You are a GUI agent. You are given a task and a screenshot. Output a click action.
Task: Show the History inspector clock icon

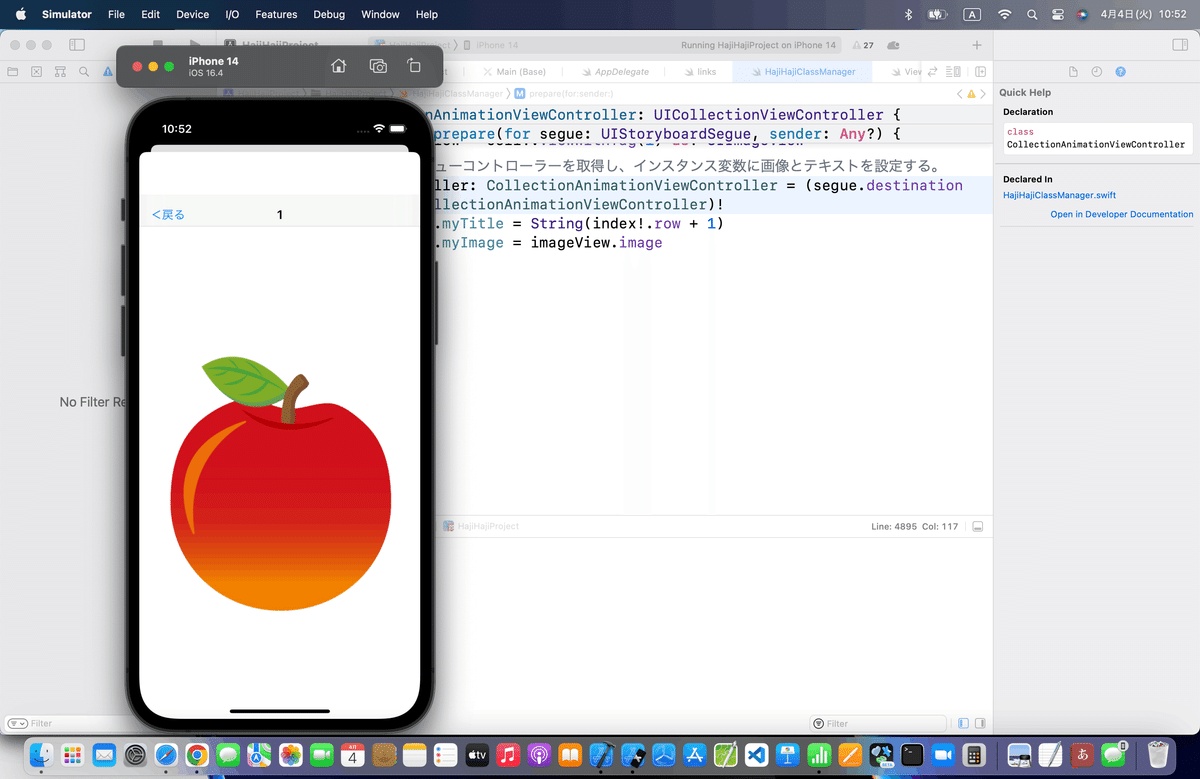1097,72
